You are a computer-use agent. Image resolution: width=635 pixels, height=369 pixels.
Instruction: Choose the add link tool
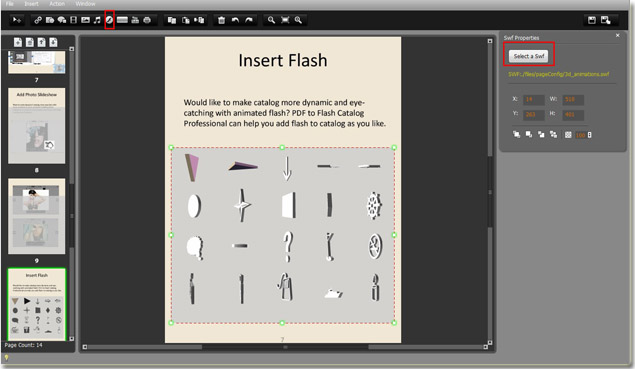click(38, 20)
